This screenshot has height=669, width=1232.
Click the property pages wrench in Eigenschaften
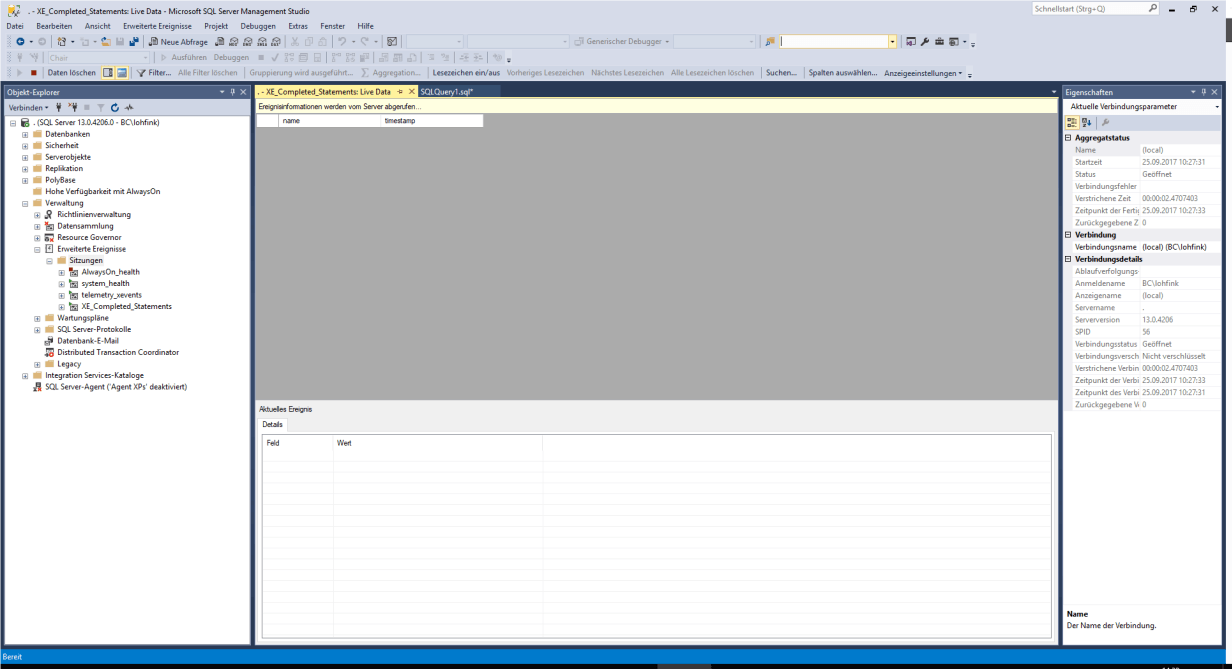pos(1106,122)
